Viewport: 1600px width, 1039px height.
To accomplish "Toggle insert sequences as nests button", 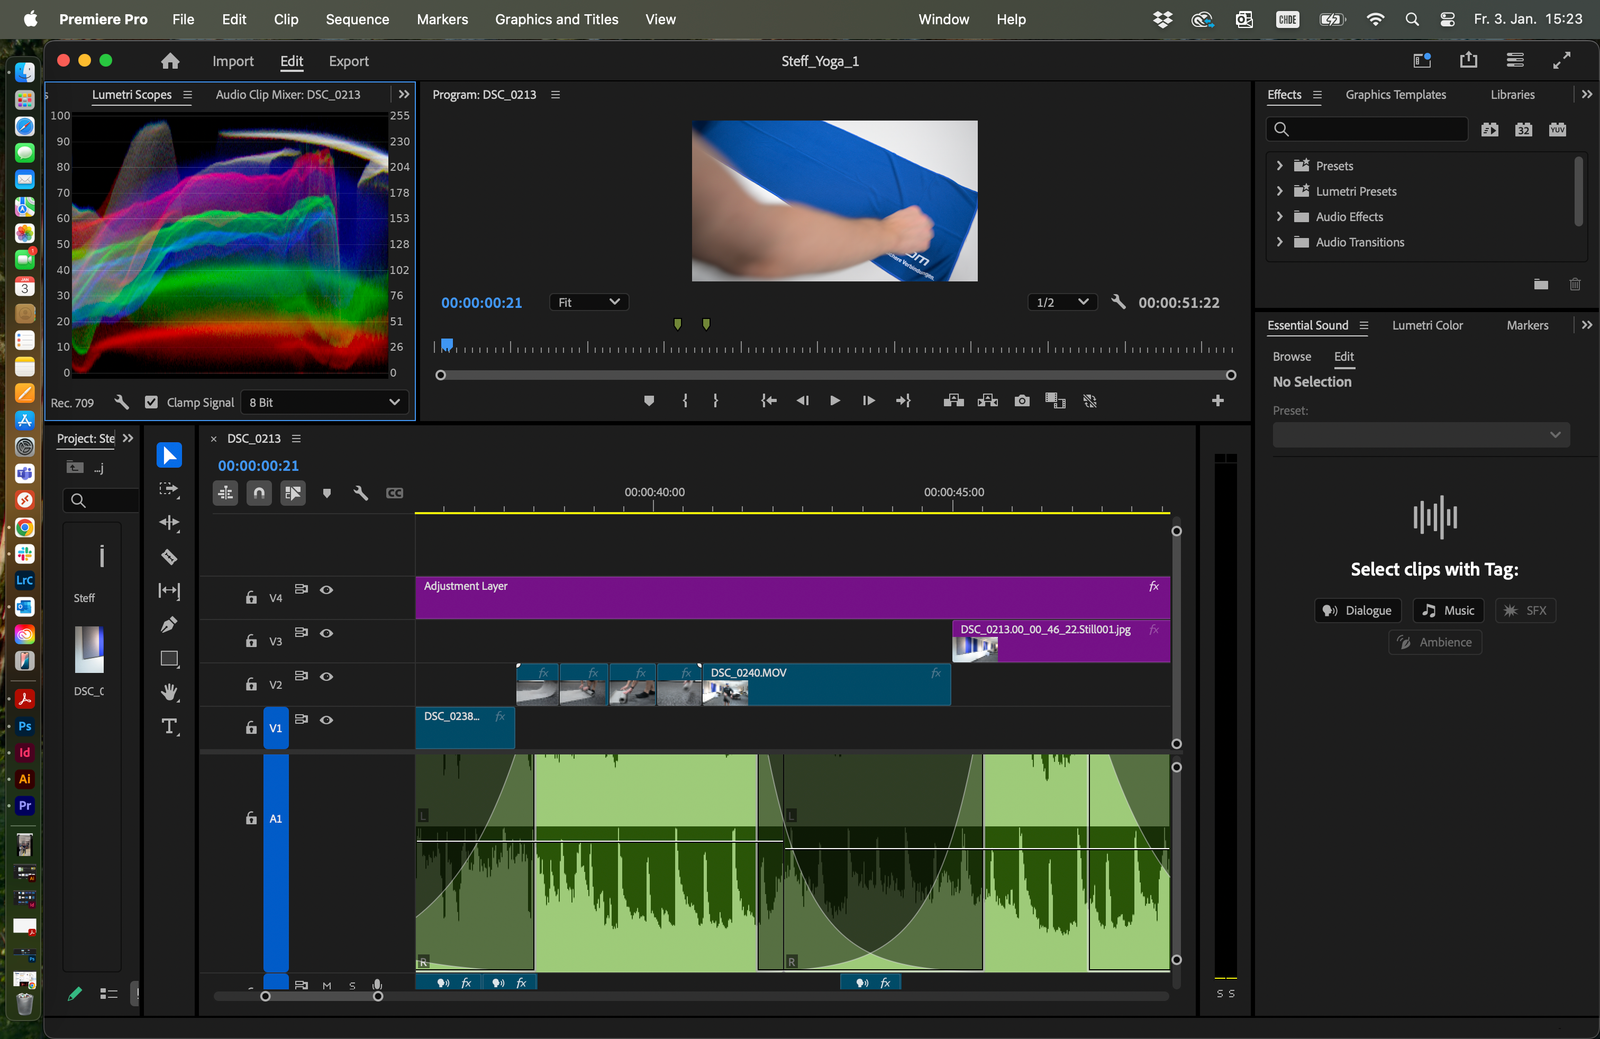I will pos(226,493).
